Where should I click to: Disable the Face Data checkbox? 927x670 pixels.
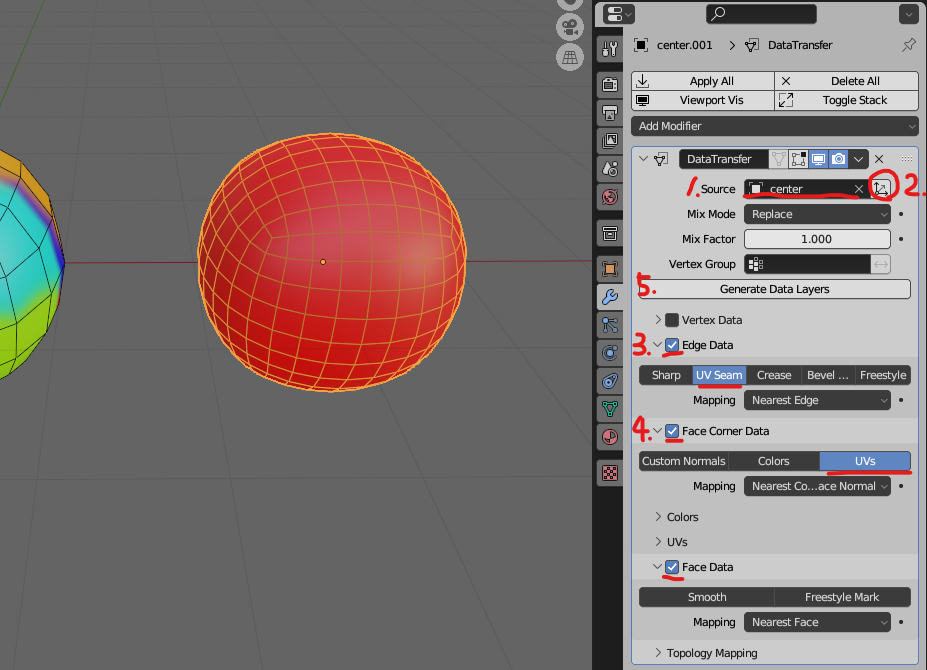click(672, 567)
